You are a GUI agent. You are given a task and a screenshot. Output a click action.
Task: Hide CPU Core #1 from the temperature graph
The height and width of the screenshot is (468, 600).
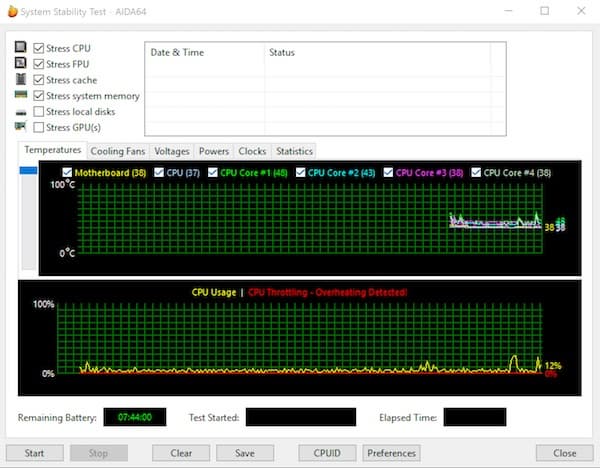click(x=213, y=172)
